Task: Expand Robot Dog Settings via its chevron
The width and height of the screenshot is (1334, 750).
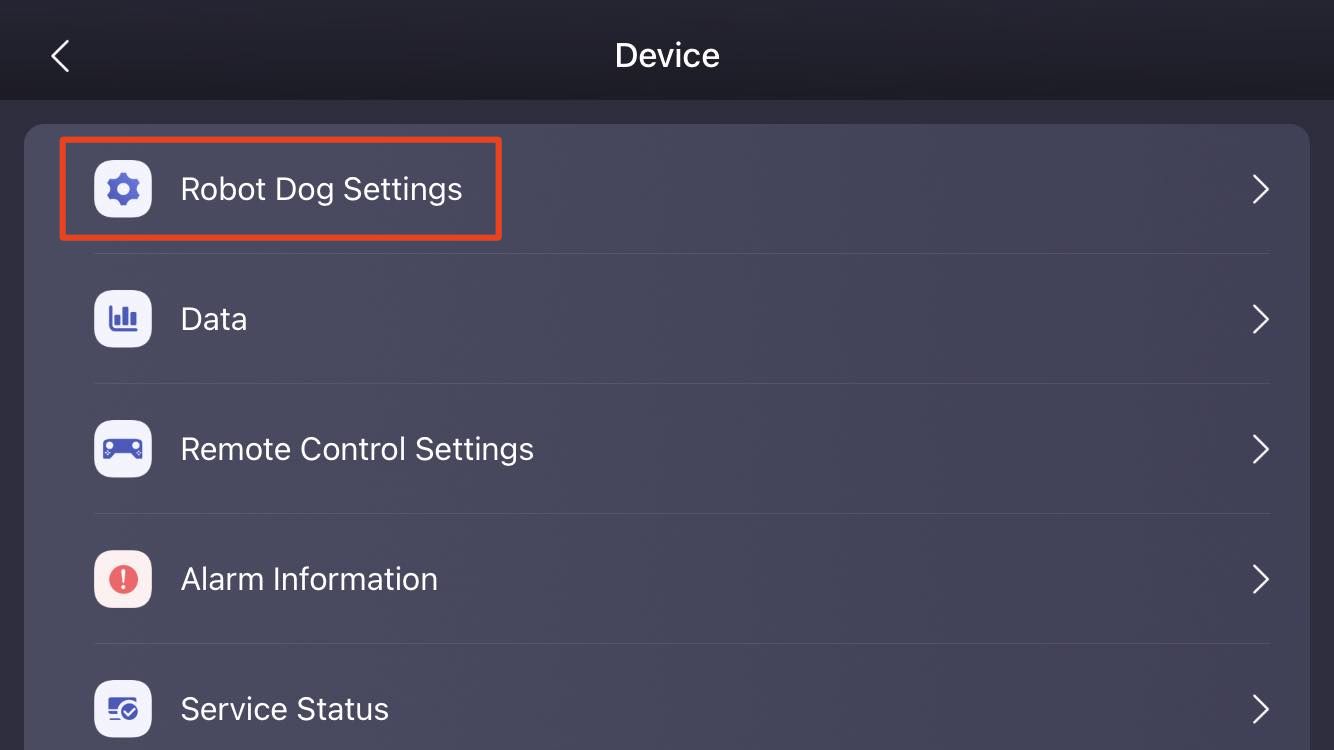Action: (x=1261, y=189)
